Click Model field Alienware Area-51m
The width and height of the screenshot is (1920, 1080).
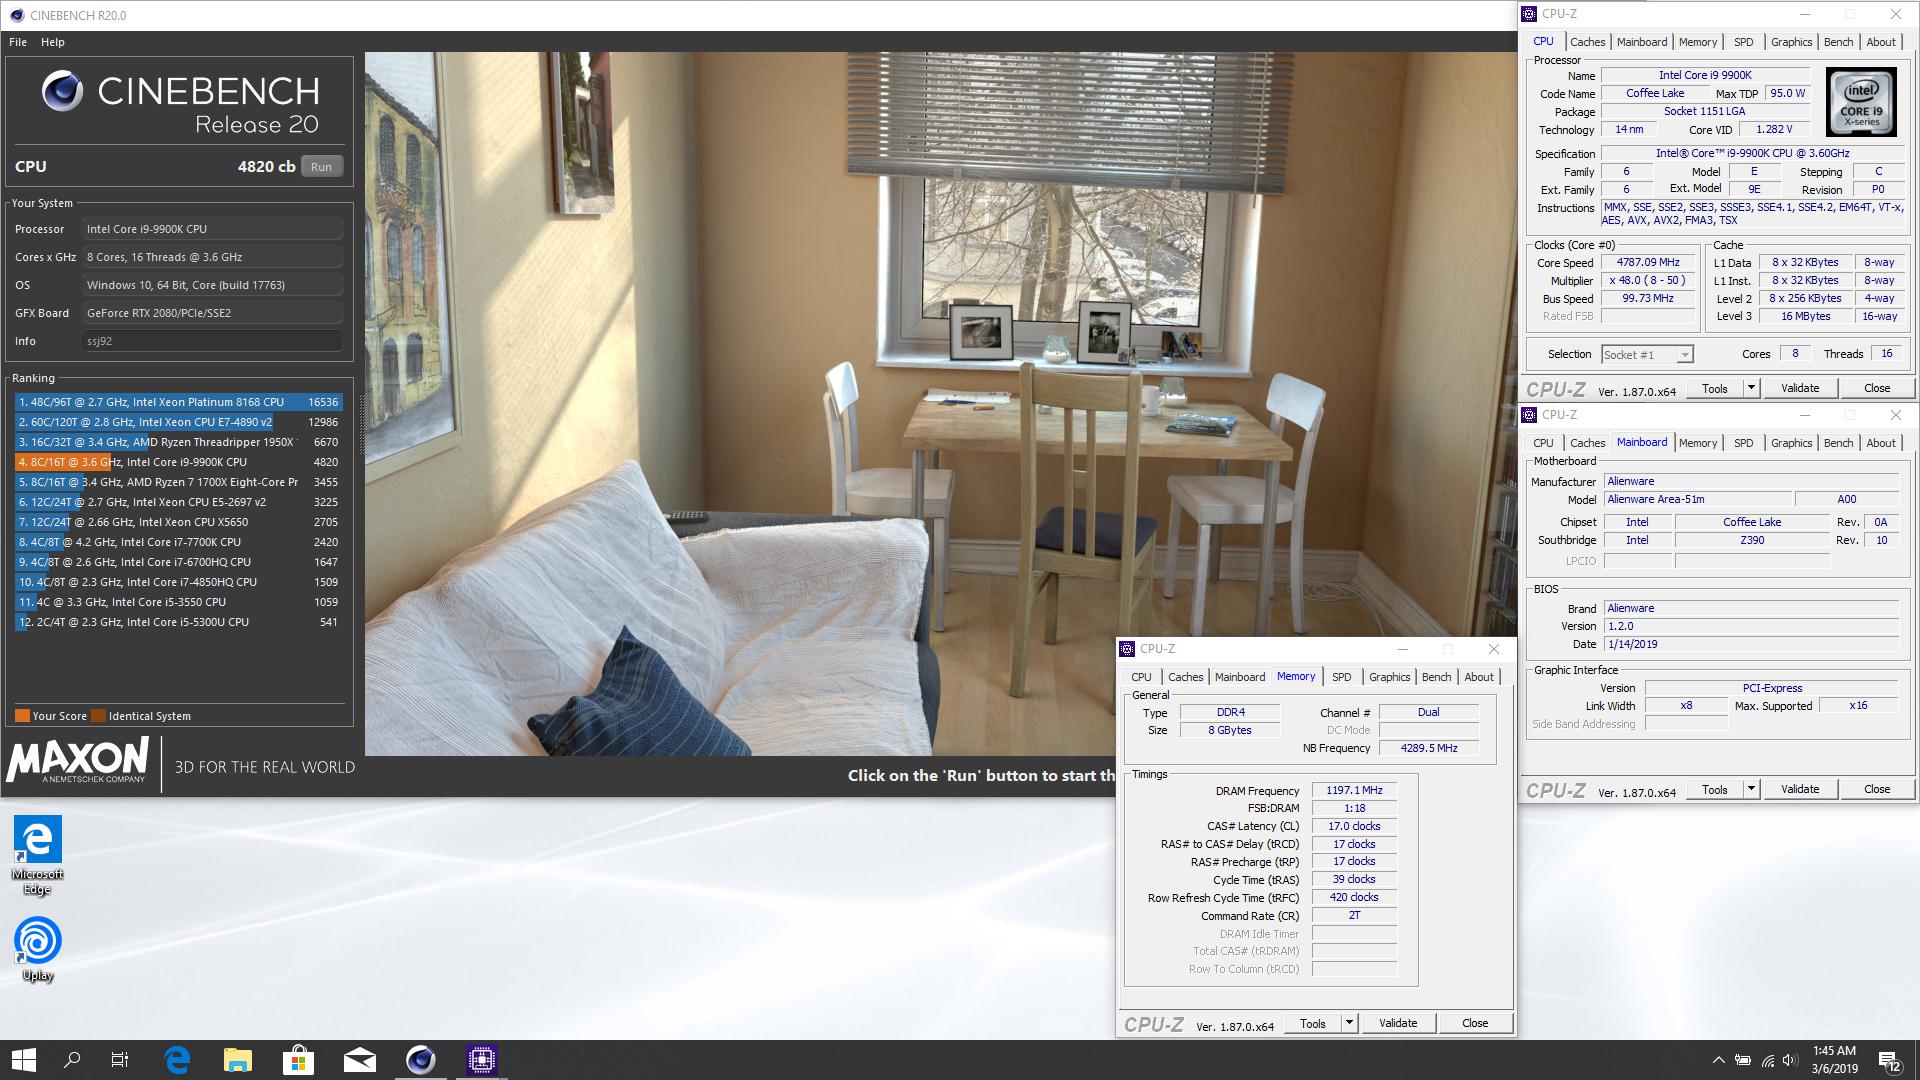coord(1697,499)
